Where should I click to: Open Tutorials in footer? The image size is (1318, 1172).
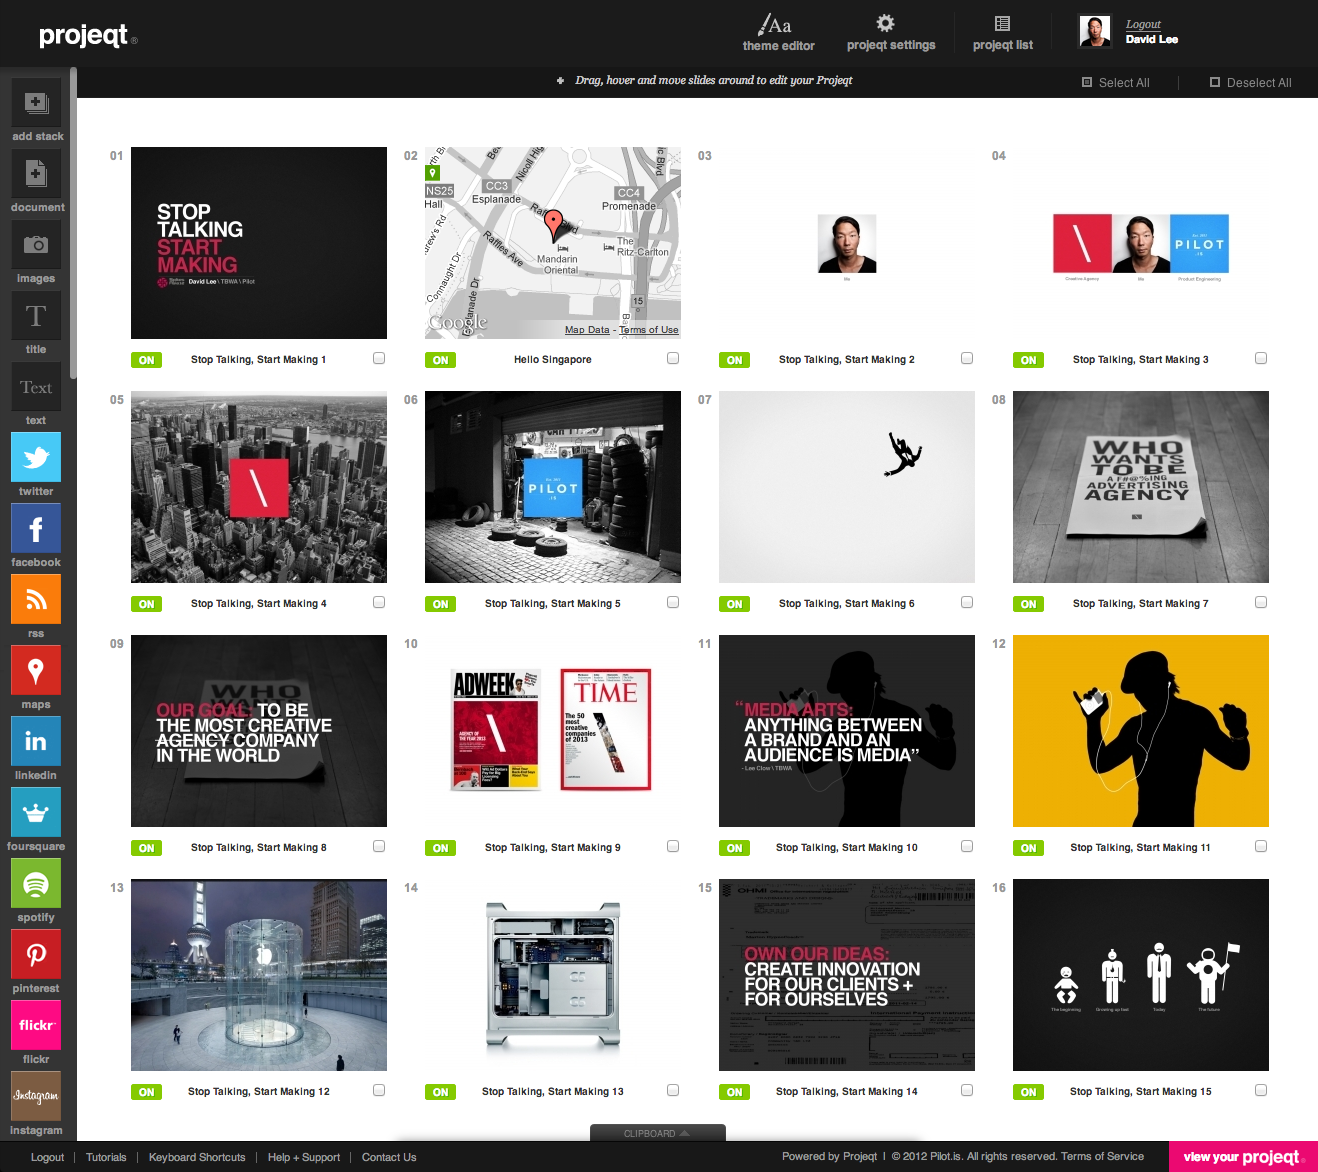click(106, 1157)
